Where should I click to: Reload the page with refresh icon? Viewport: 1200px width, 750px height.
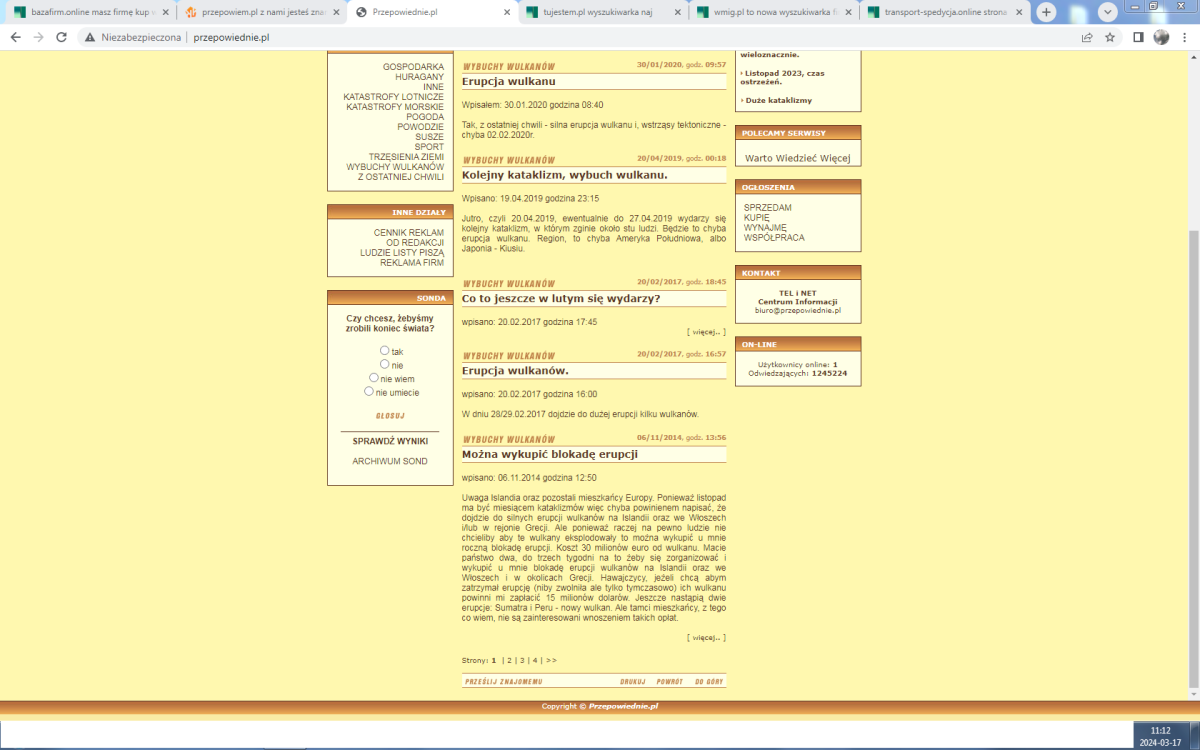61,37
